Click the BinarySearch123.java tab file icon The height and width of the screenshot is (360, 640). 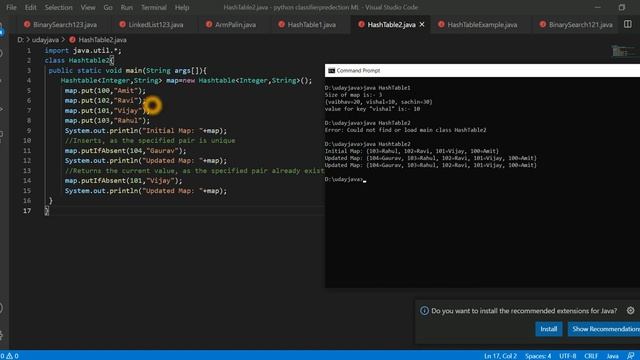tap(27, 24)
